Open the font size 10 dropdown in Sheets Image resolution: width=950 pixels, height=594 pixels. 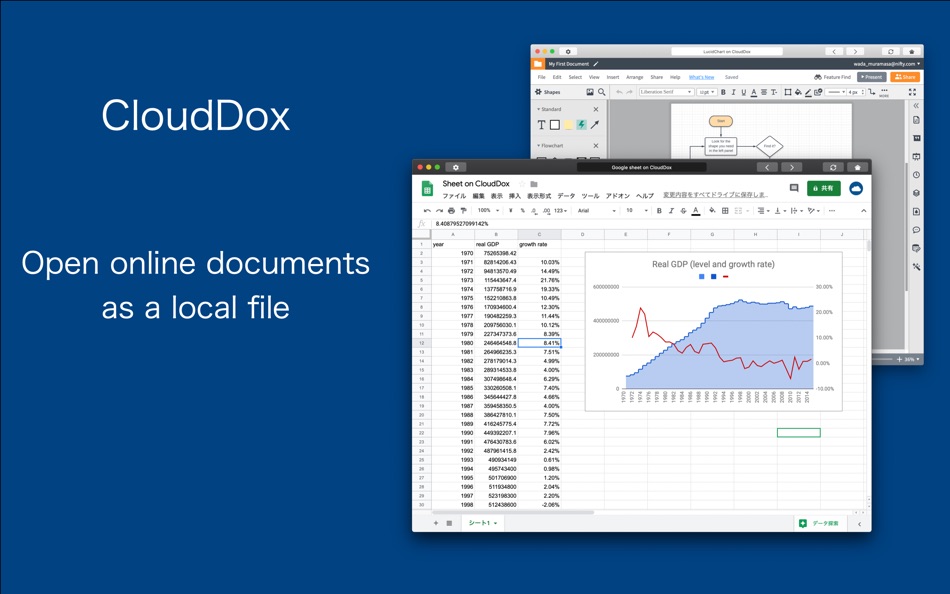(x=637, y=211)
